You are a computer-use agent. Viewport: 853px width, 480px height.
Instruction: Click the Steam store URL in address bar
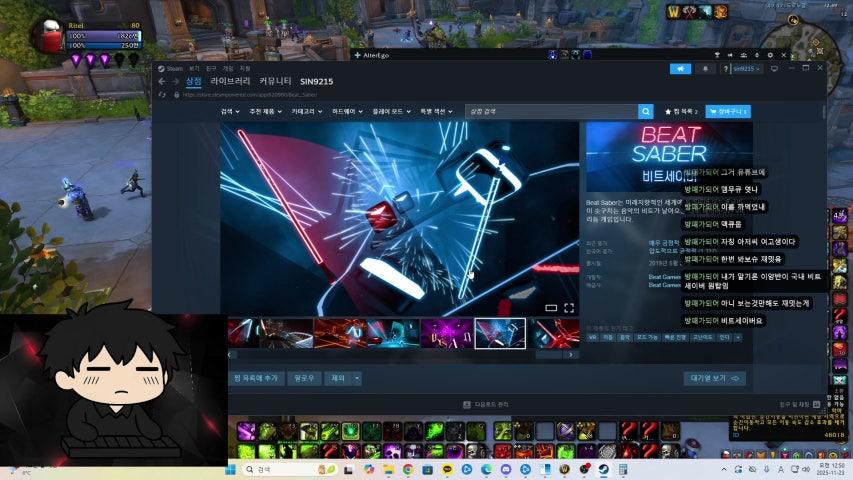click(x=250, y=95)
